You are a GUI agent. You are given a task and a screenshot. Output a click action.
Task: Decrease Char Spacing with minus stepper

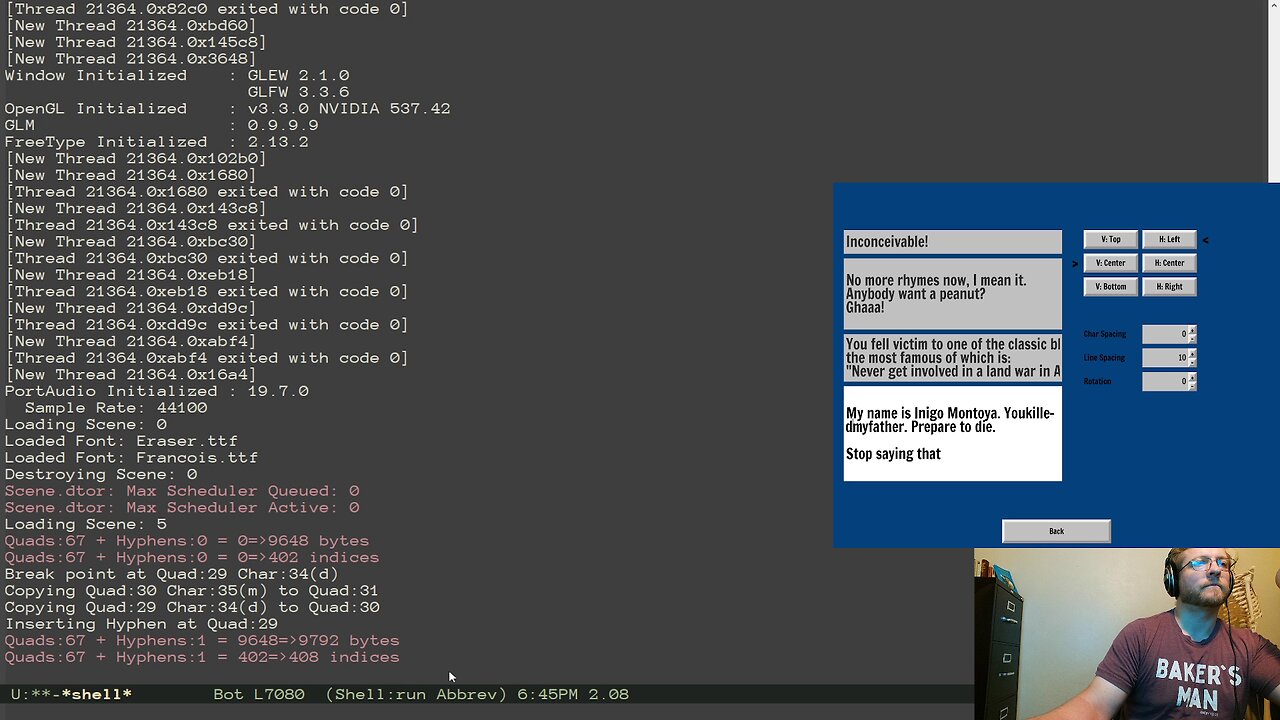pyautogui.click(x=1192, y=338)
